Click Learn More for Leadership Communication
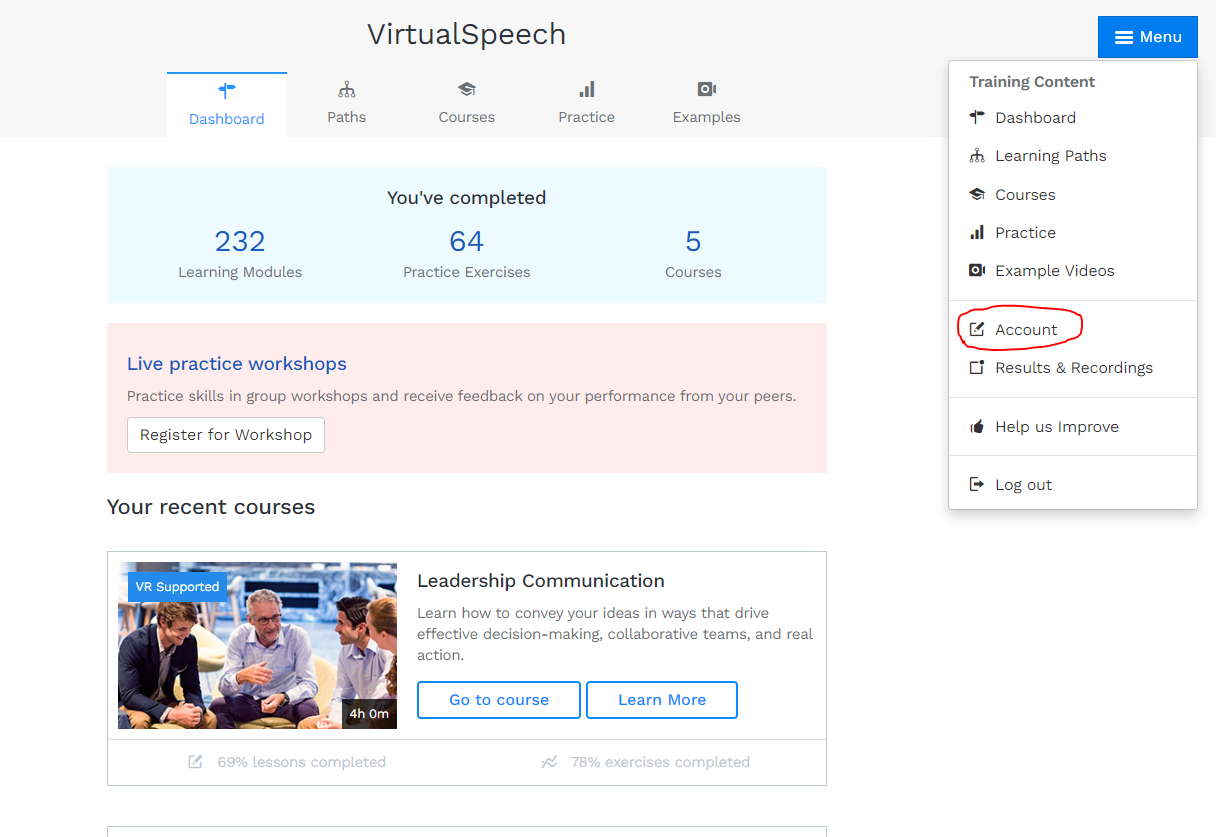Viewport: 1216px width, 837px height. (x=662, y=700)
